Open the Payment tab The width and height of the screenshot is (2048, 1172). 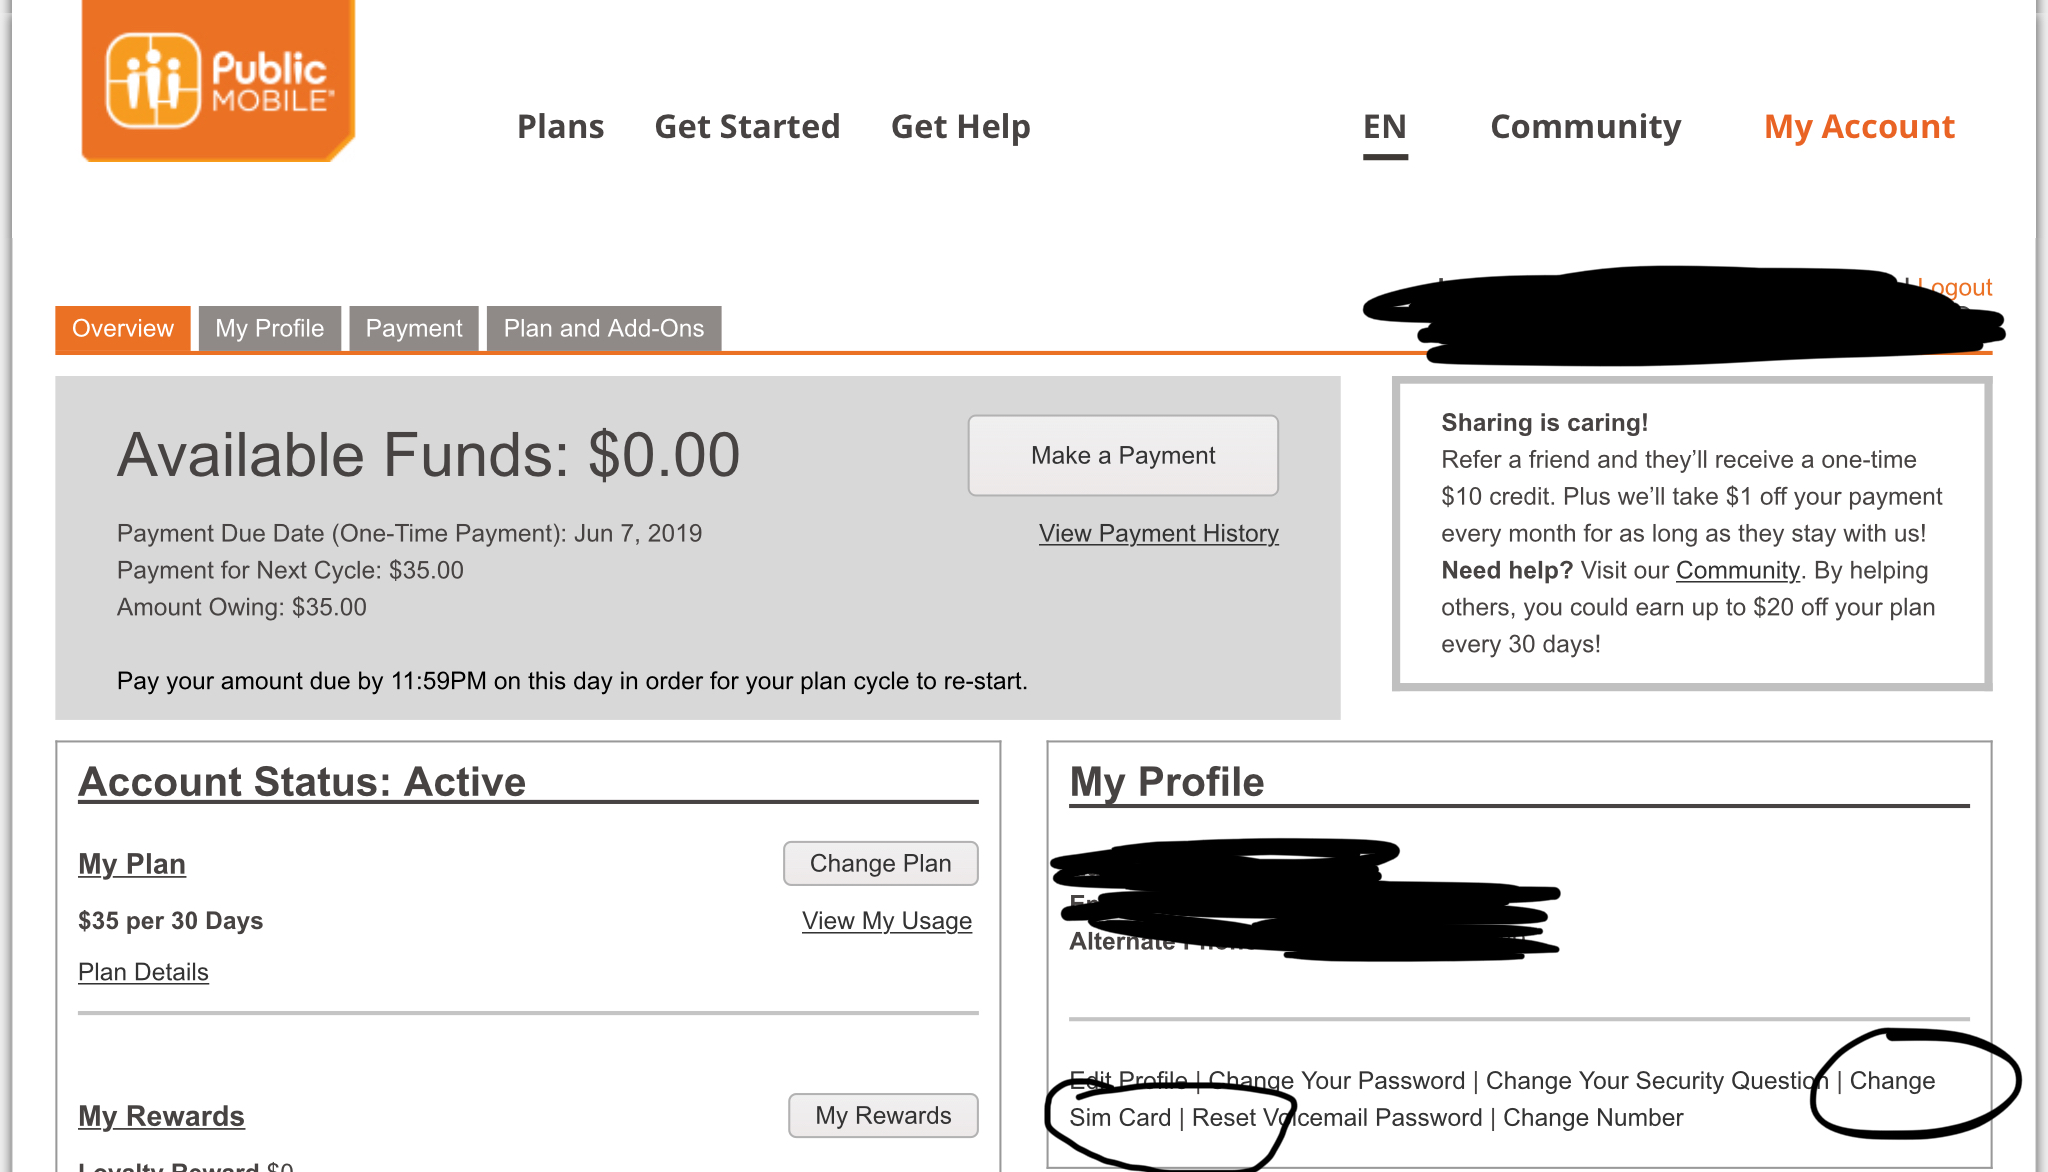tap(414, 329)
